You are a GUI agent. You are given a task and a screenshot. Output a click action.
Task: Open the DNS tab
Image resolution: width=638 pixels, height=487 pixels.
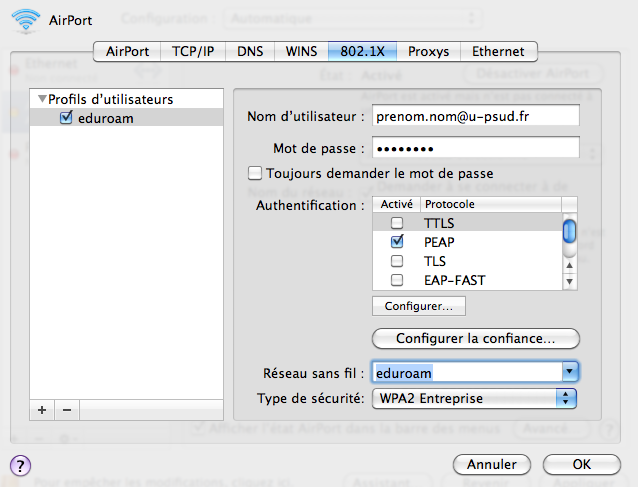tap(250, 52)
